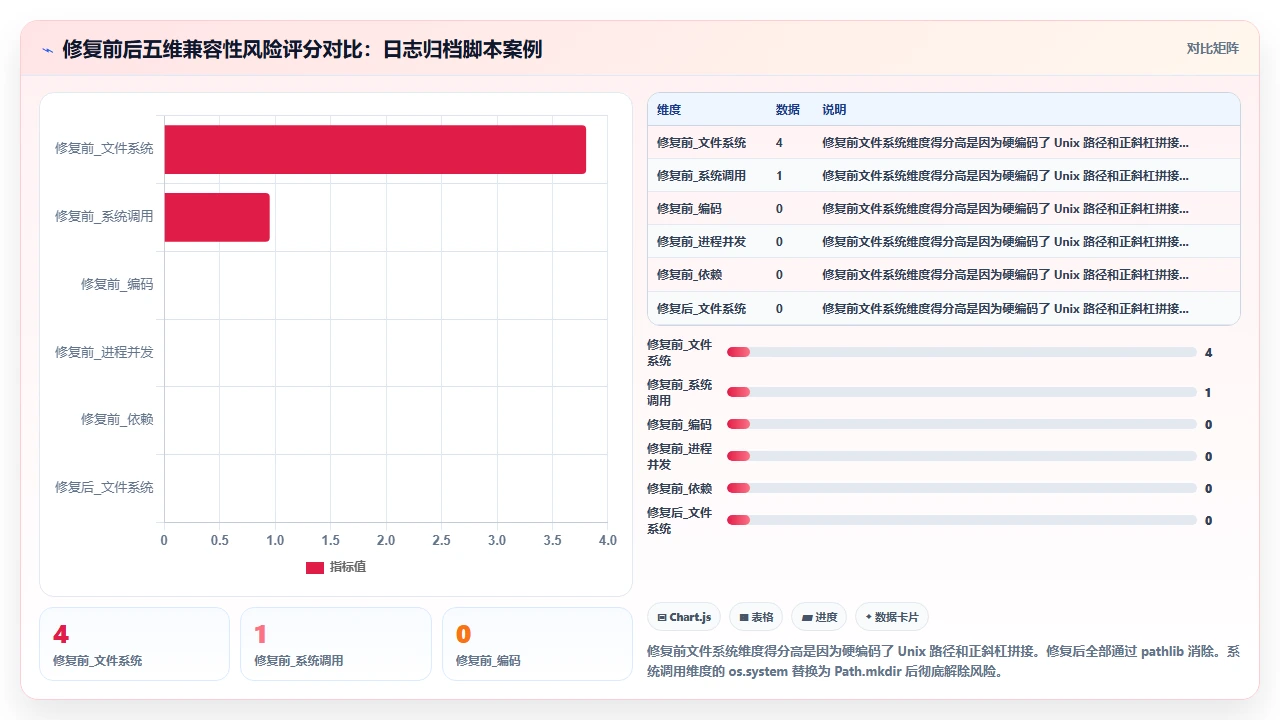
Task: Click the 4.0 x-axis tick label
Action: 608,540
